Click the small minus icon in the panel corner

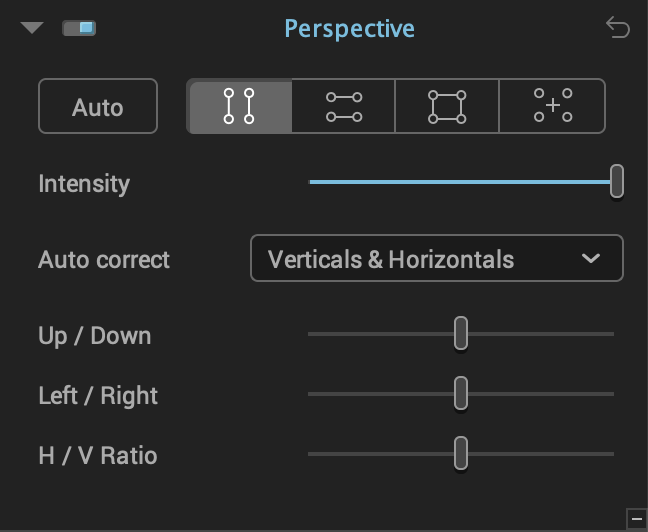coord(637,519)
